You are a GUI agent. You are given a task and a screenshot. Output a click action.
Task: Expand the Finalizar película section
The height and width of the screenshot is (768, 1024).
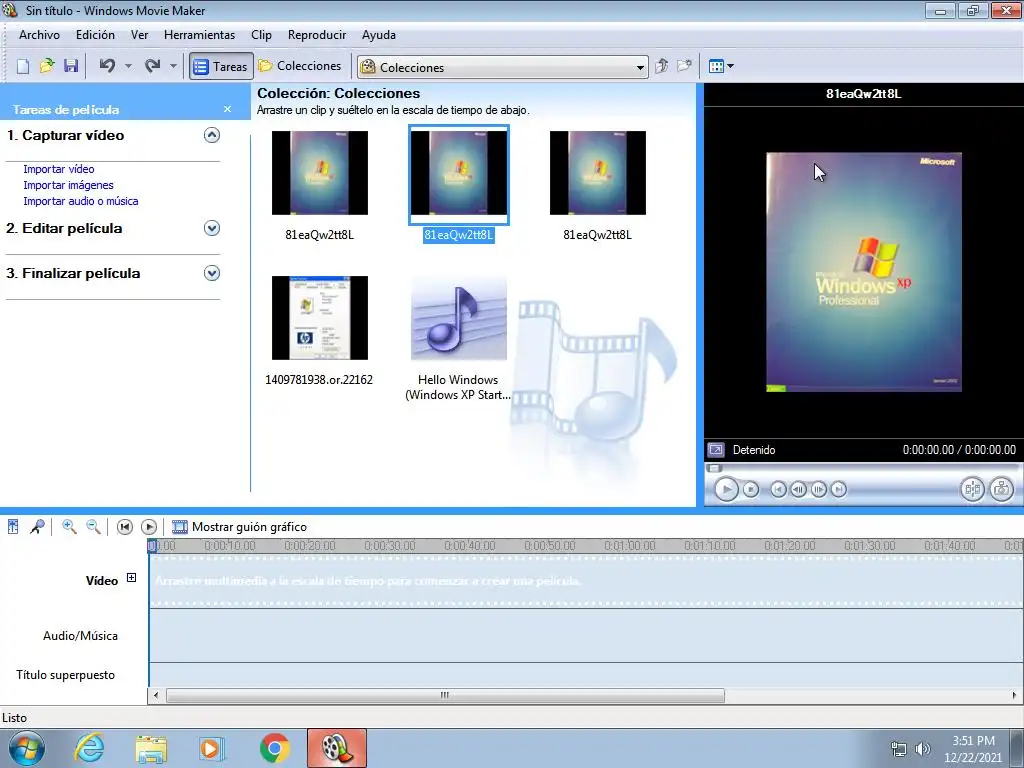(212, 273)
